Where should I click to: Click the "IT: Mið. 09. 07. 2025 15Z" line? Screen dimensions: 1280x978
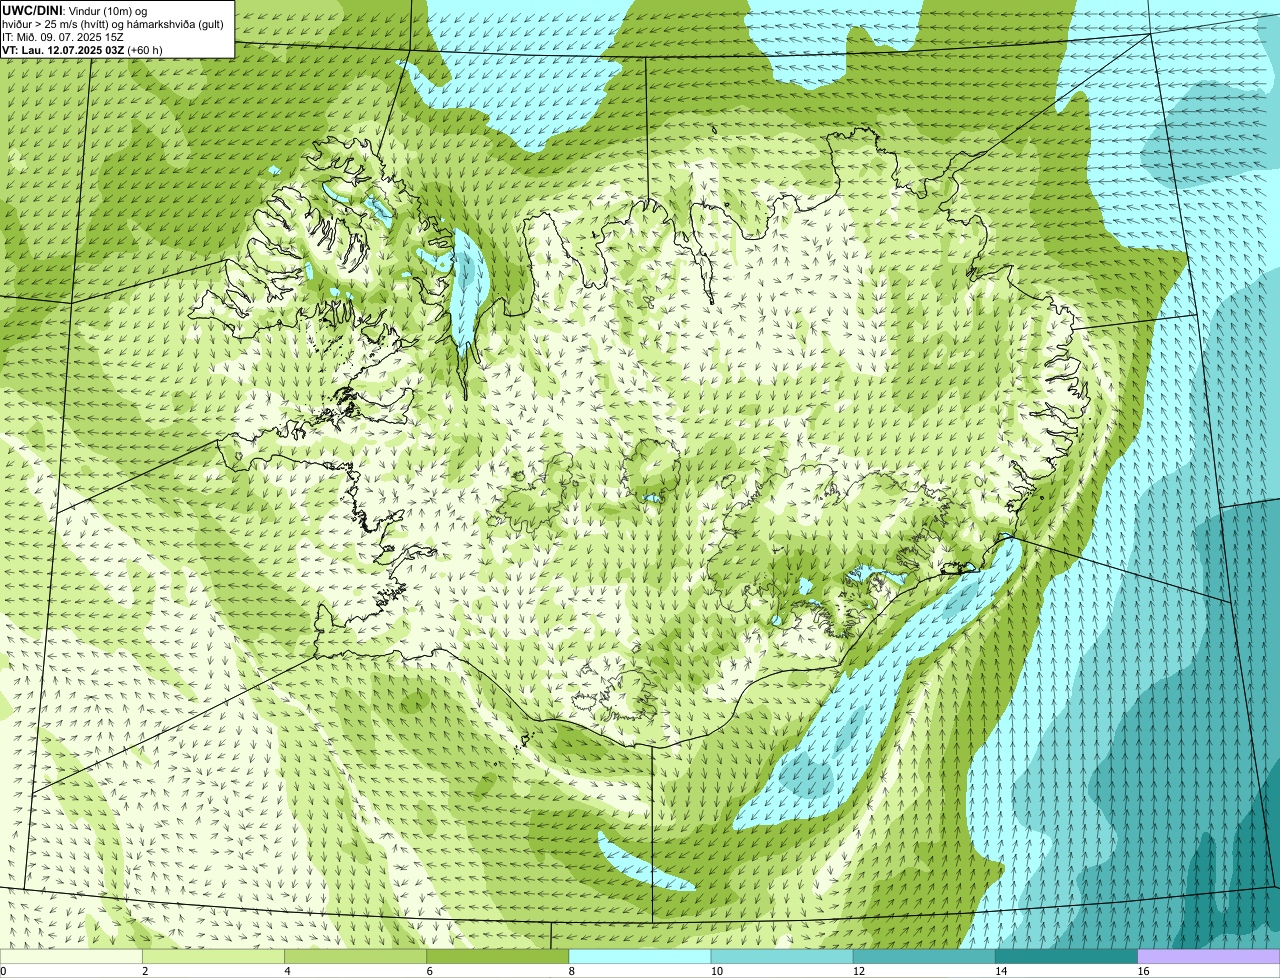pos(63,36)
